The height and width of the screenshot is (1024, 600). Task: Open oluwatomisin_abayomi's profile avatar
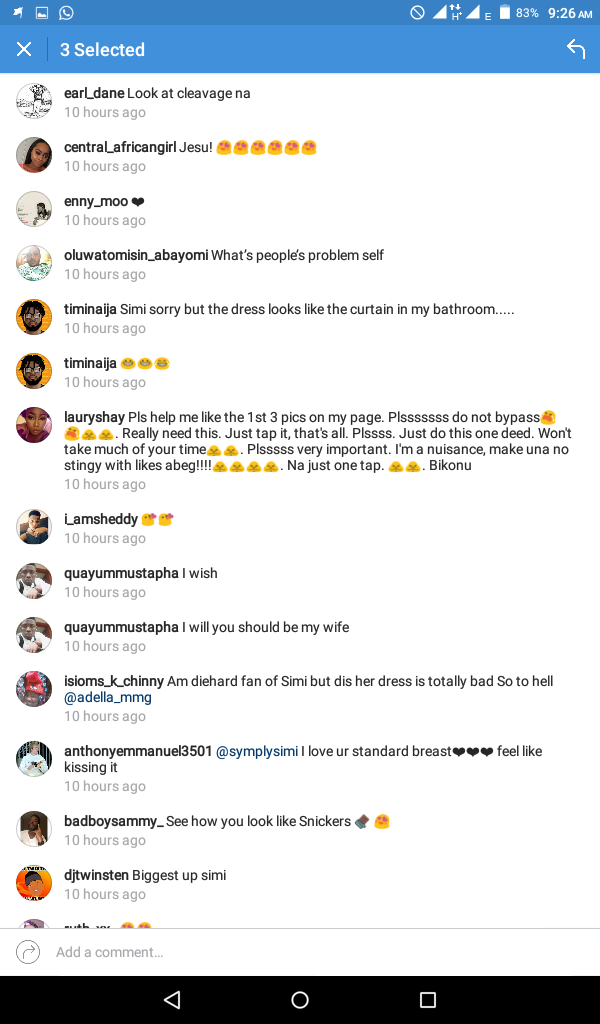(34, 263)
